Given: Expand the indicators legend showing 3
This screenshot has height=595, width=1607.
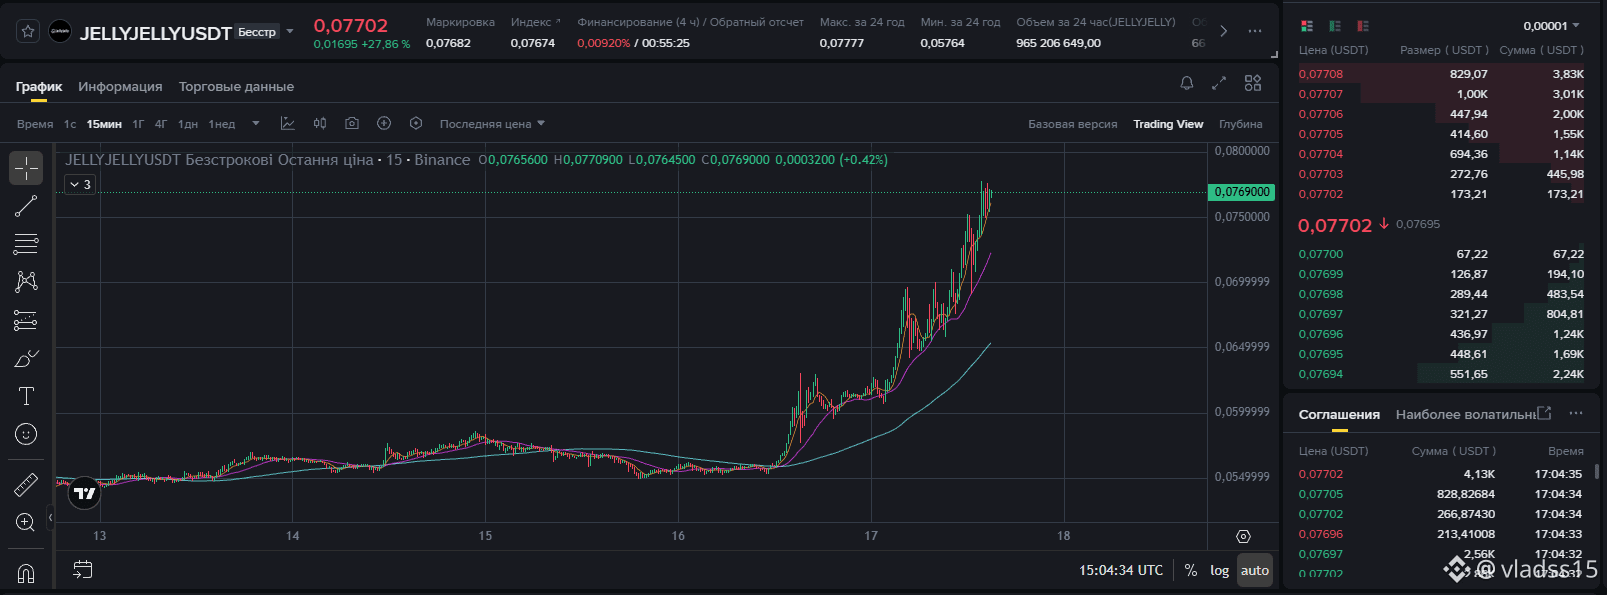Looking at the screenshot, I should [79, 184].
